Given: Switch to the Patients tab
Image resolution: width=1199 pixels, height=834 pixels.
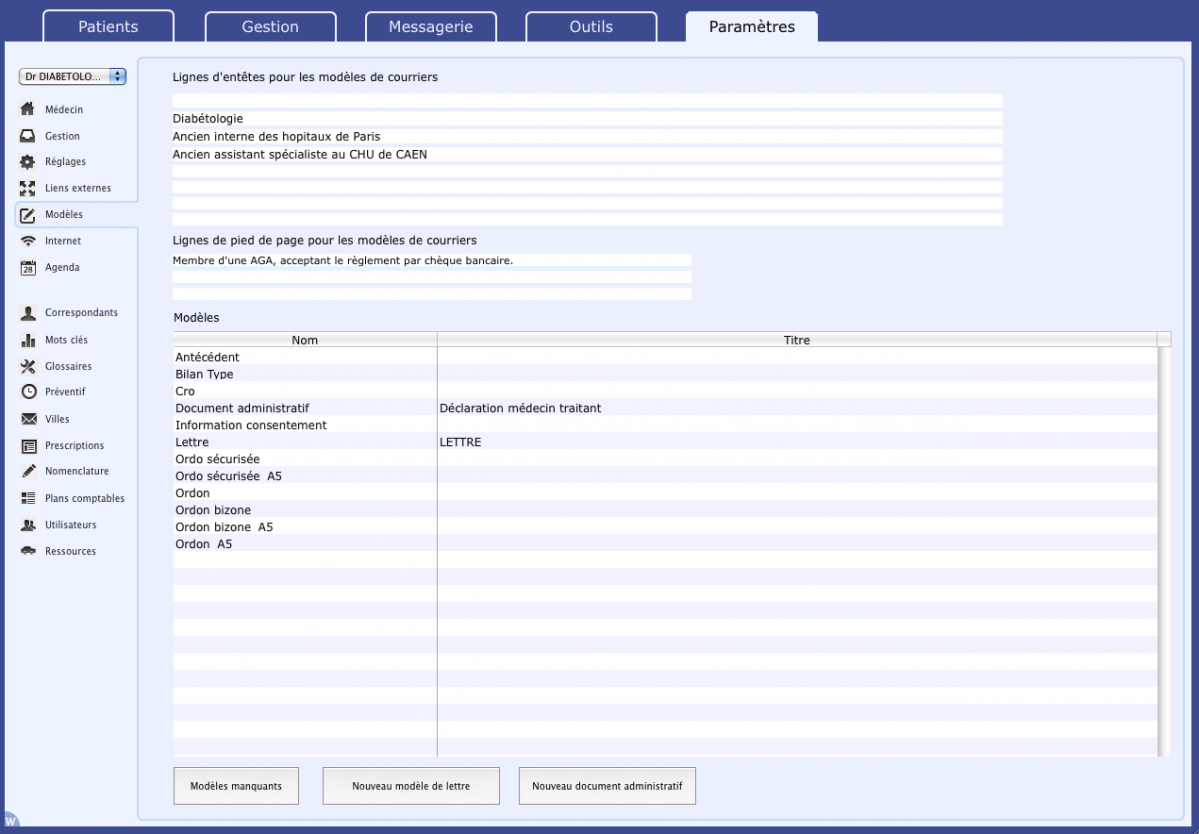Looking at the screenshot, I should point(108,27).
